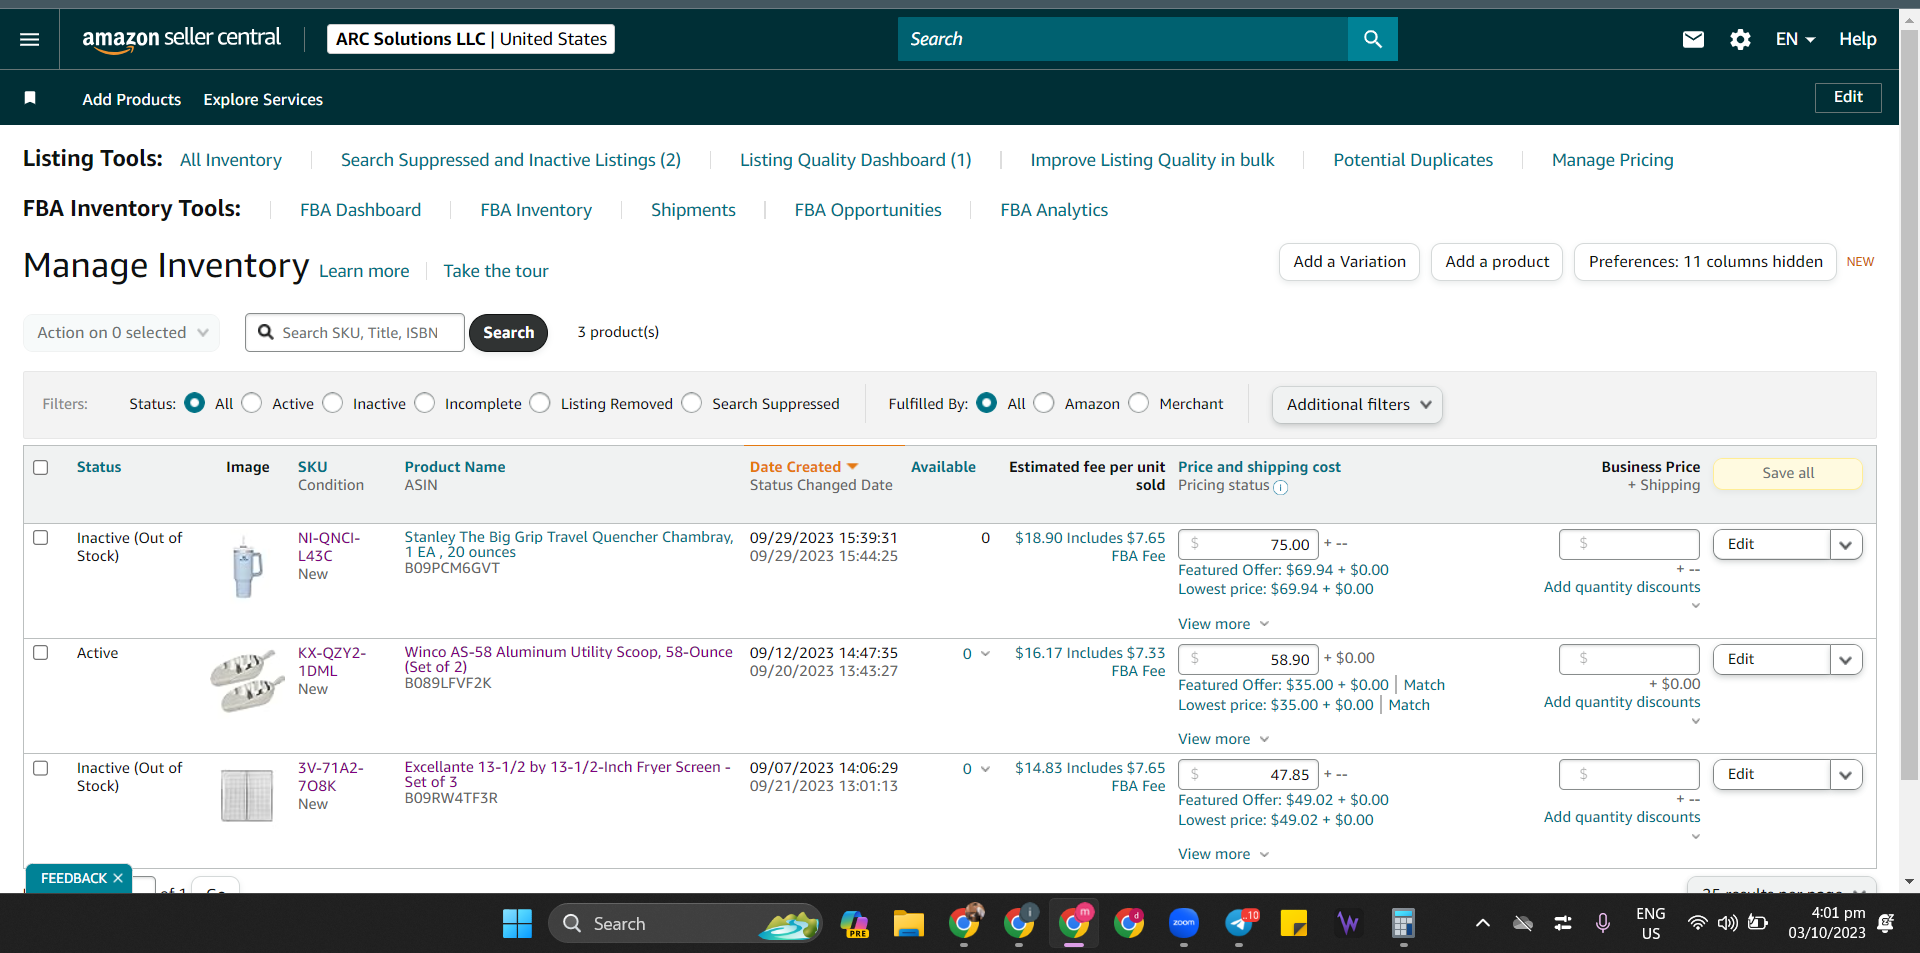1920x953 pixels.
Task: Check the Stanley Travel Quencher row checkbox
Action: pyautogui.click(x=41, y=538)
